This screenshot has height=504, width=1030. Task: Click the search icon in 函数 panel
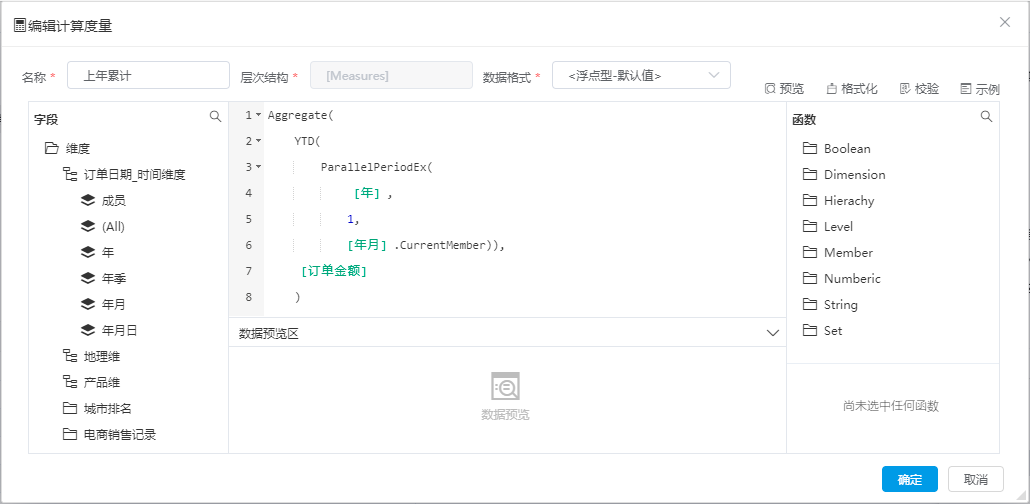986,116
